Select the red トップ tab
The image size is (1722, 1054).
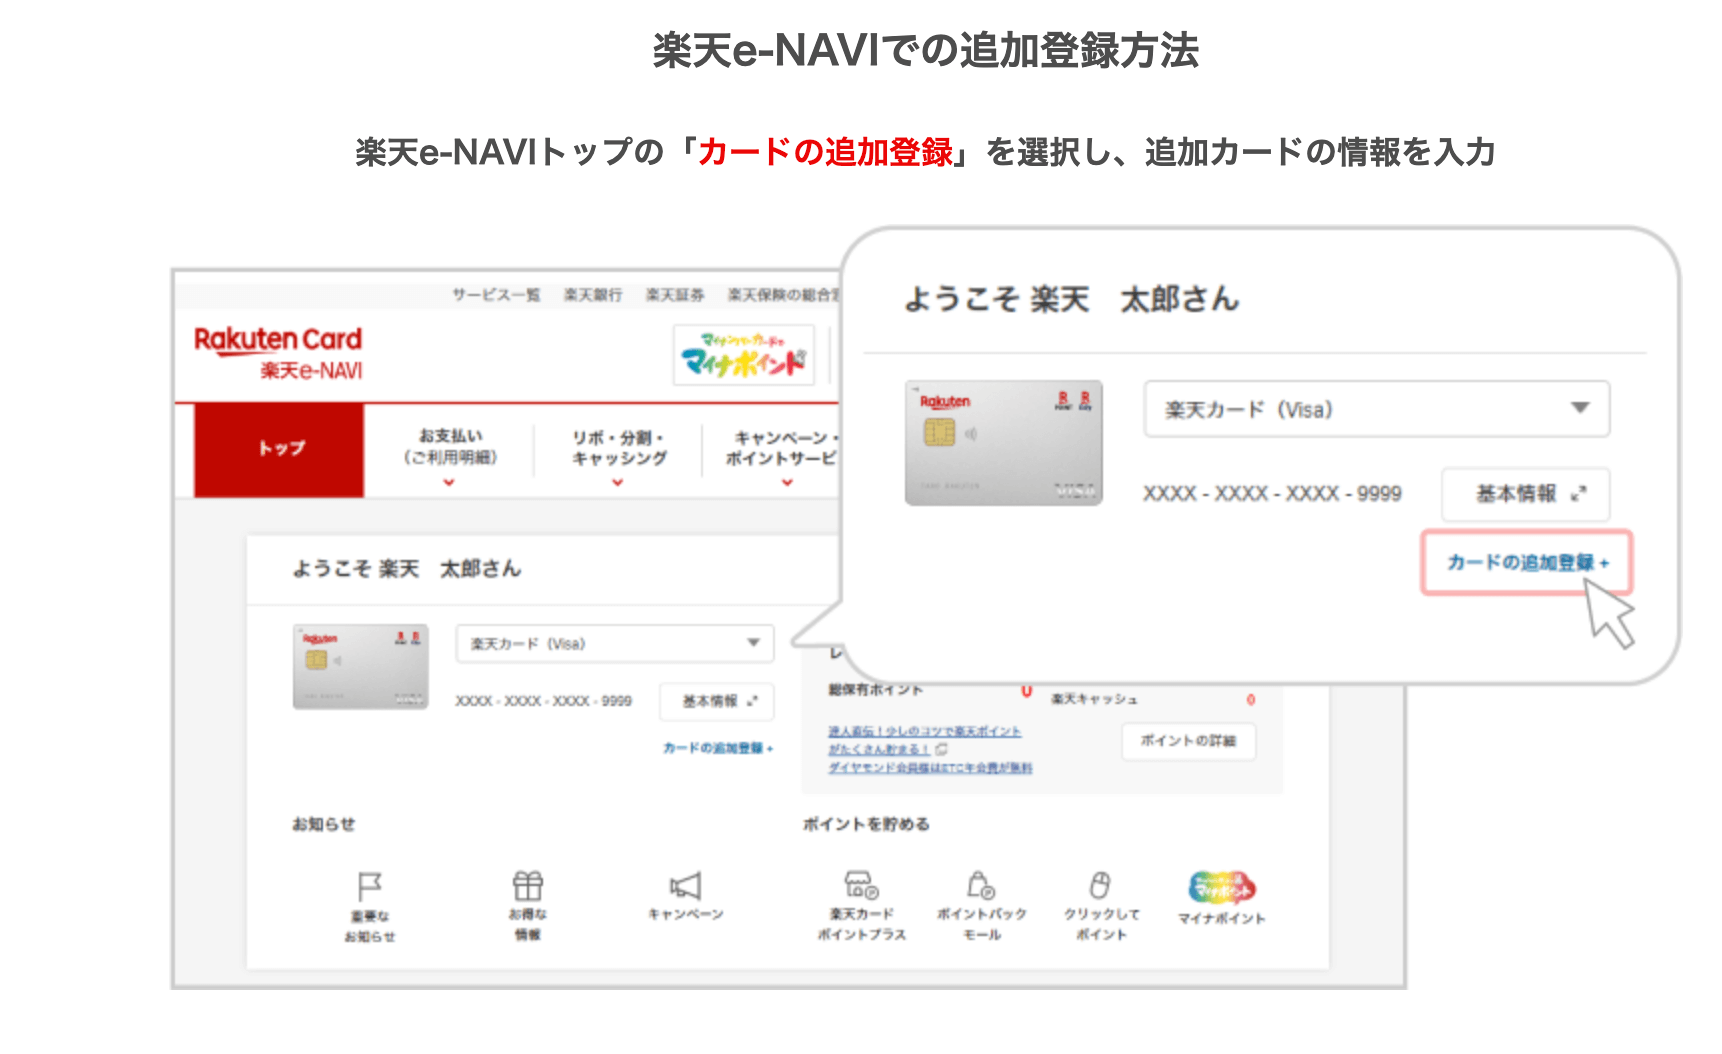[279, 449]
